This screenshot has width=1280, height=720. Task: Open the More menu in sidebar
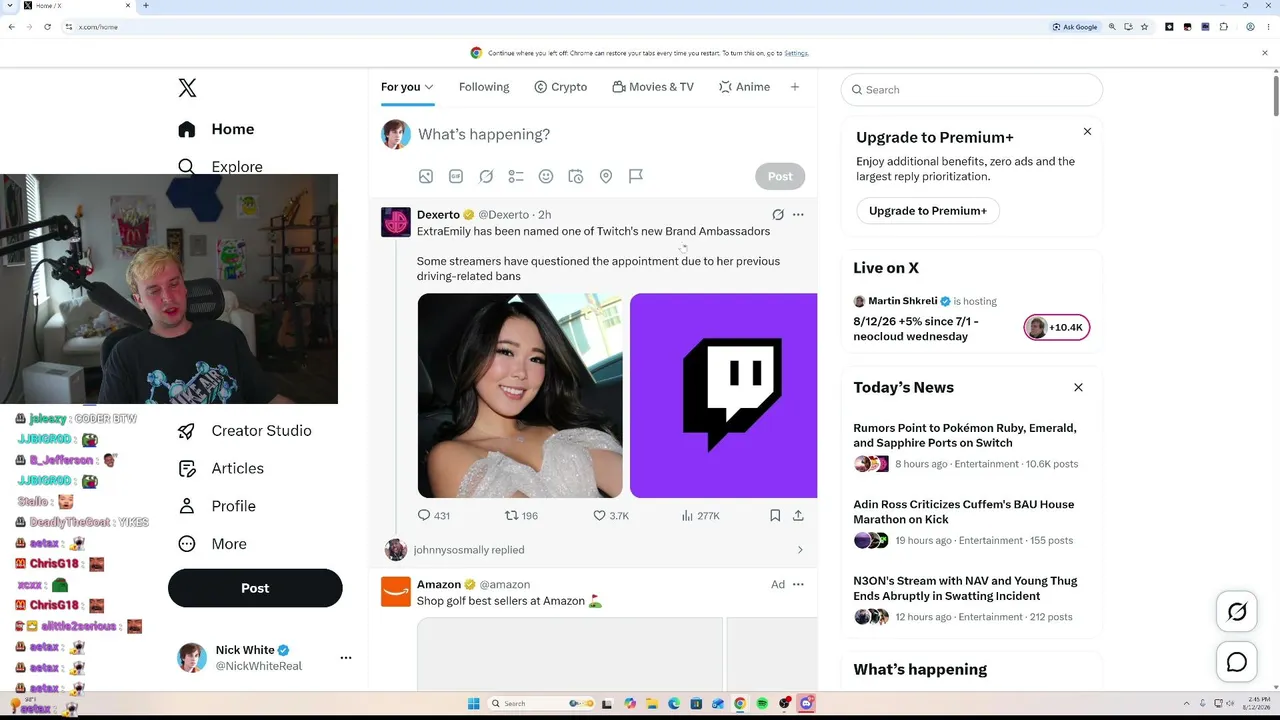[x=212, y=544]
